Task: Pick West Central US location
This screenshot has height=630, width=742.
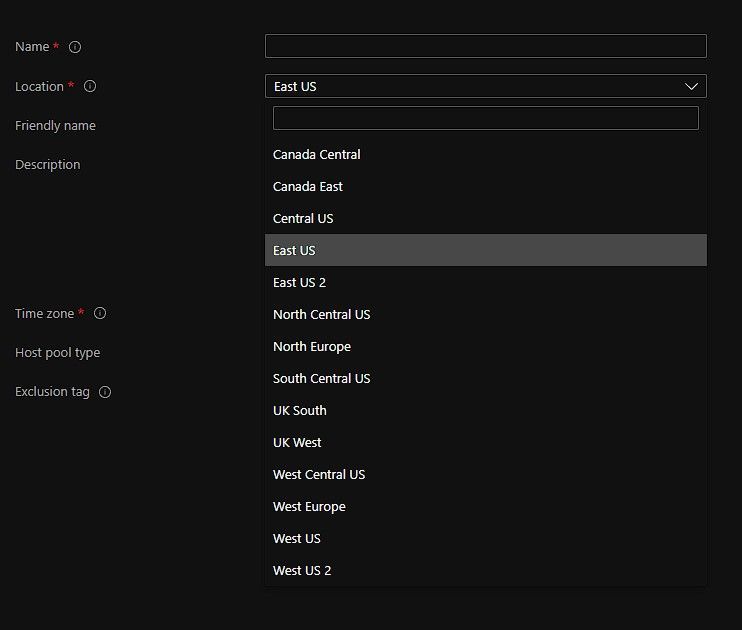Action: pyautogui.click(x=319, y=475)
